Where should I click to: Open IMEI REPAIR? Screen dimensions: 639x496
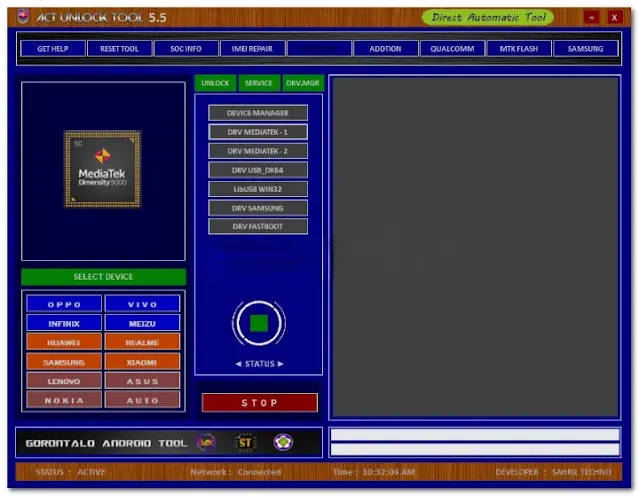pos(252,49)
